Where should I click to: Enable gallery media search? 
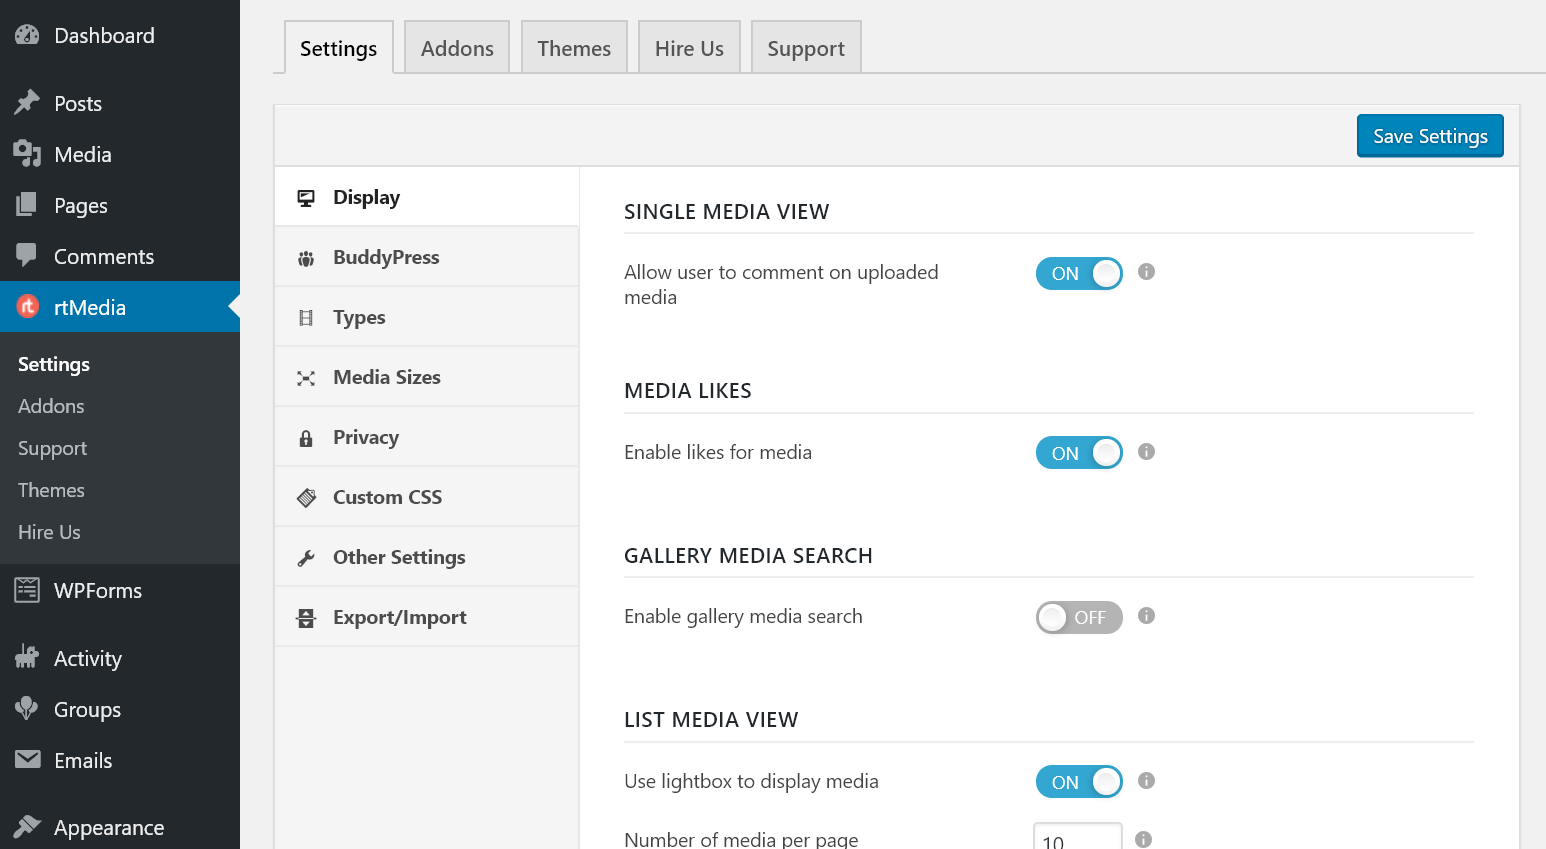[x=1079, y=617]
